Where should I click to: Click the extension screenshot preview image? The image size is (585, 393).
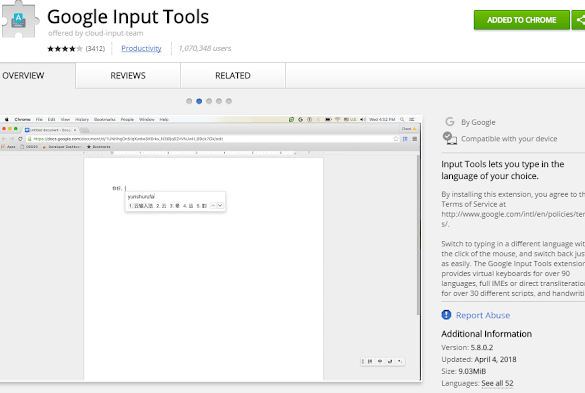coord(211,248)
